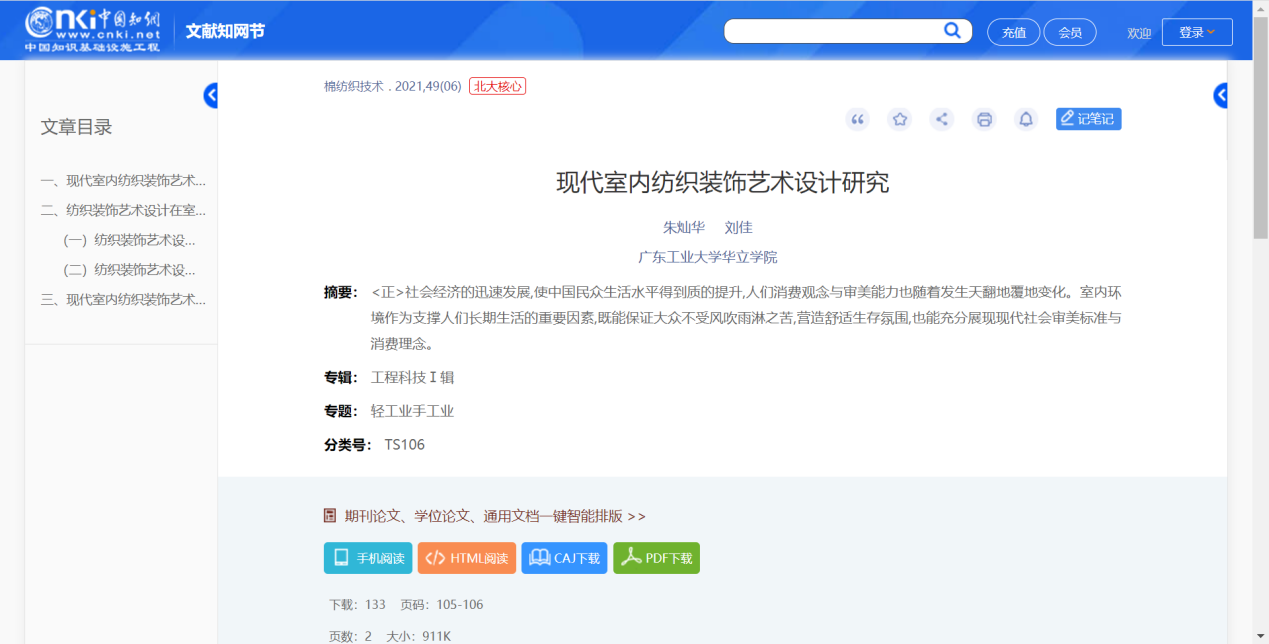This screenshot has width=1269, height=644.
Task: Open subsection (一) 纺织装饰艺术设
Action: click(x=129, y=240)
